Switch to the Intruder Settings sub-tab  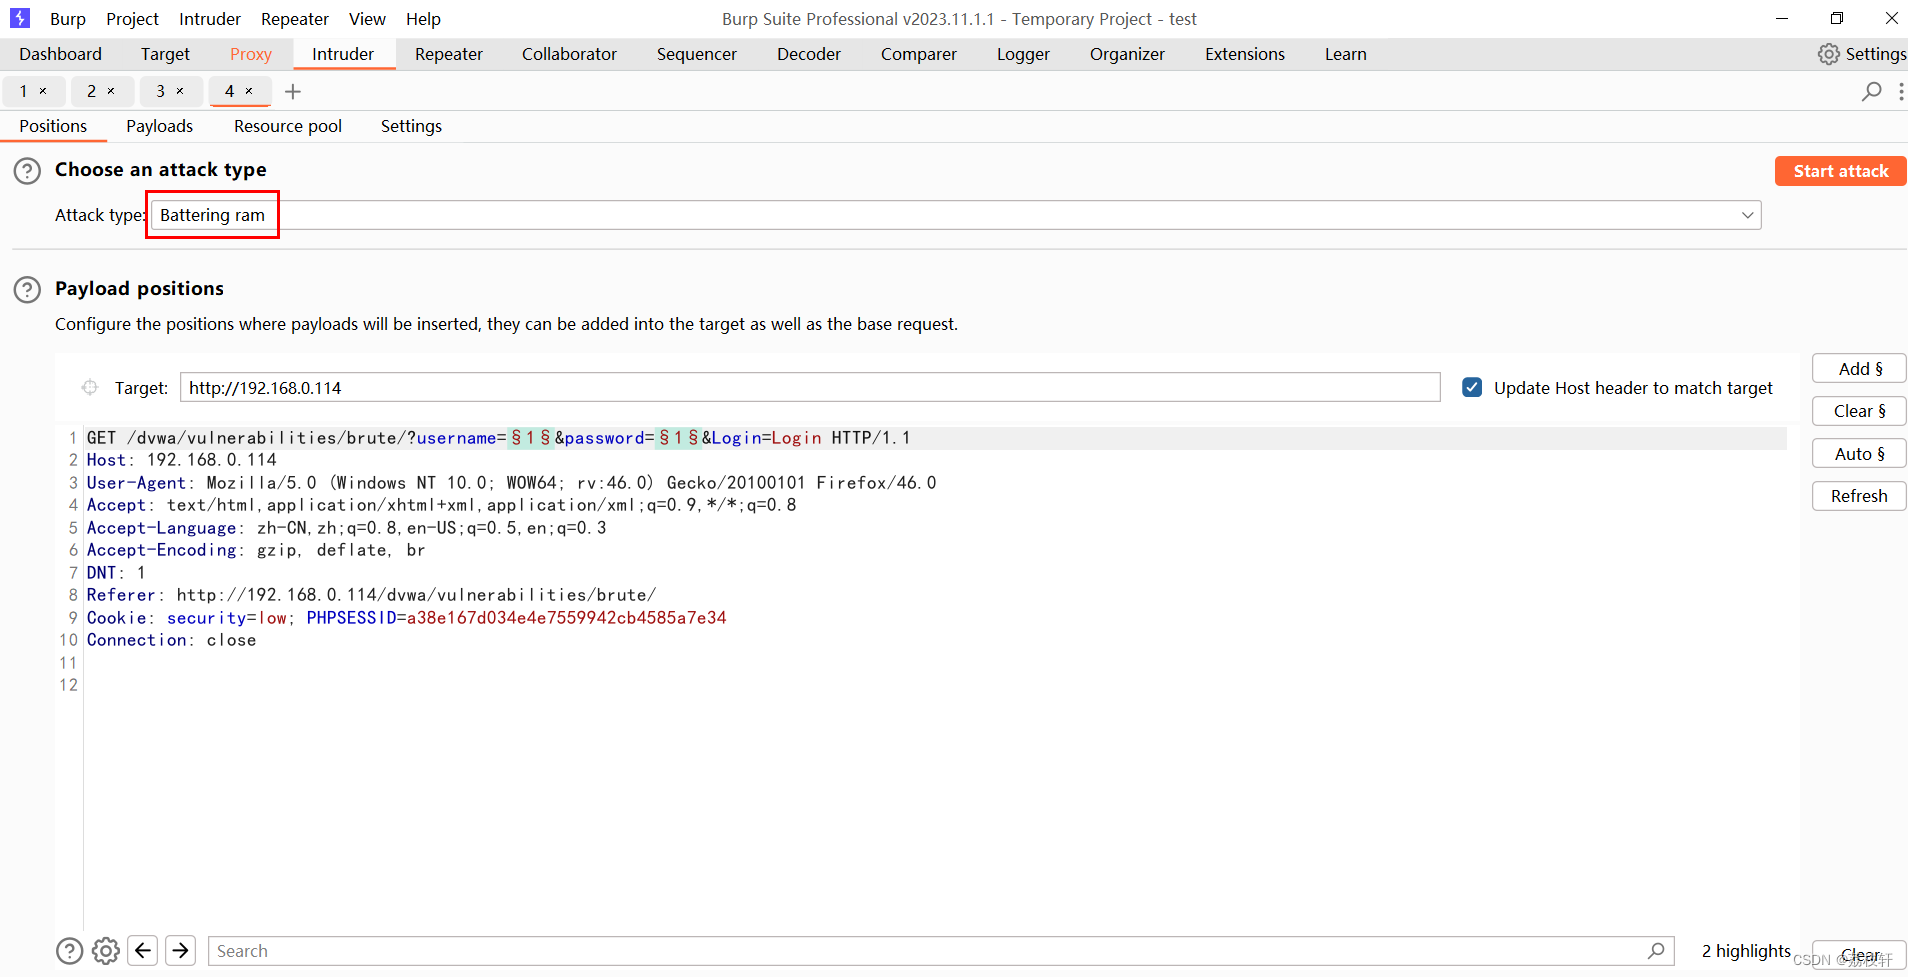pos(411,126)
